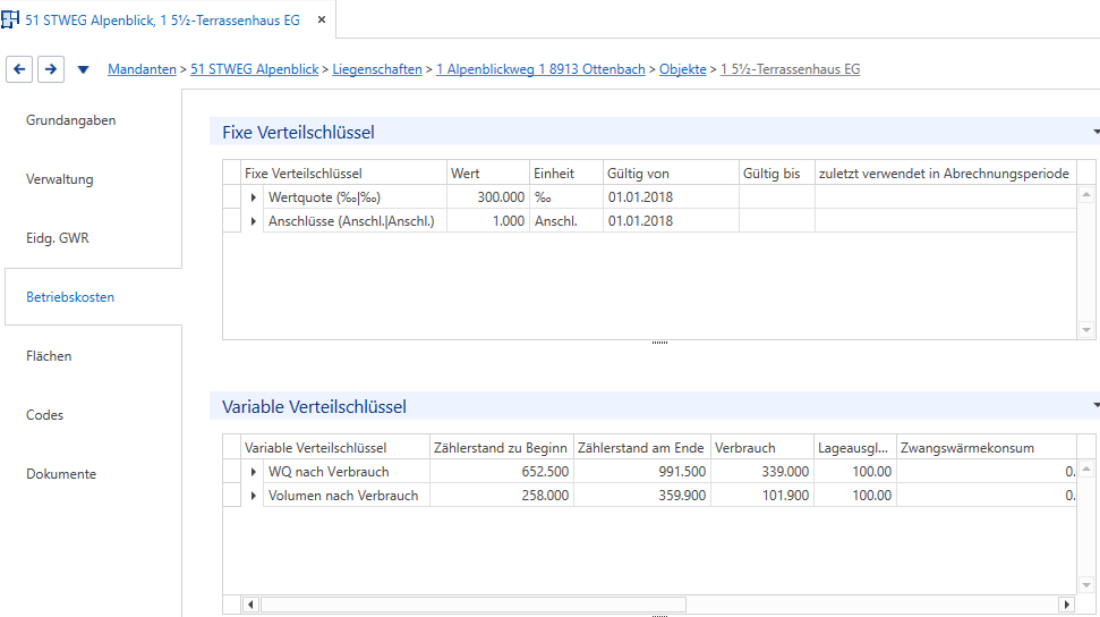The image size is (1100, 617).
Task: Select the 101.900 Verbrauch cell
Action: click(x=762, y=496)
